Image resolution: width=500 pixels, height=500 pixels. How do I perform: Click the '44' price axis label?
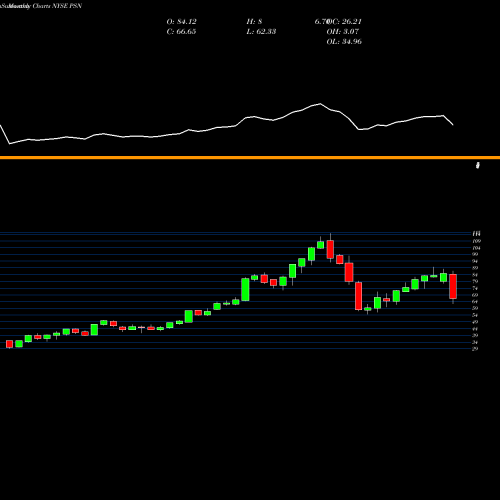(475, 329)
